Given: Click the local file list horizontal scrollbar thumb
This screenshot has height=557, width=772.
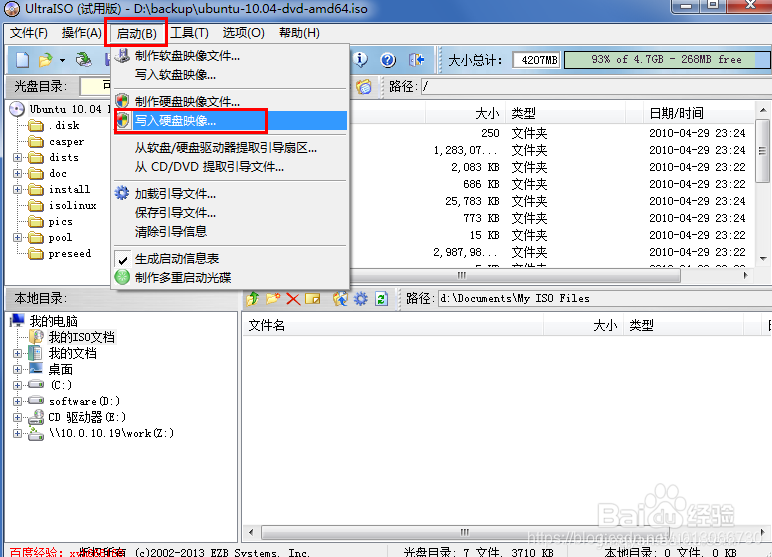Looking at the screenshot, I should tap(464, 532).
